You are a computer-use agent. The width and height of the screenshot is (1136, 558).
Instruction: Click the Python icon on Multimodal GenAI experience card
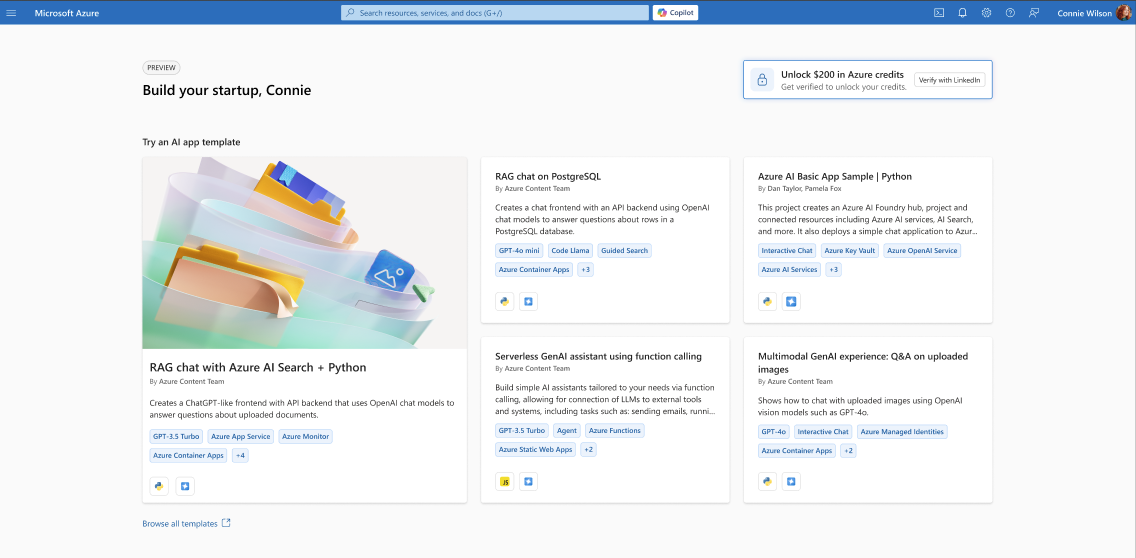pos(767,481)
